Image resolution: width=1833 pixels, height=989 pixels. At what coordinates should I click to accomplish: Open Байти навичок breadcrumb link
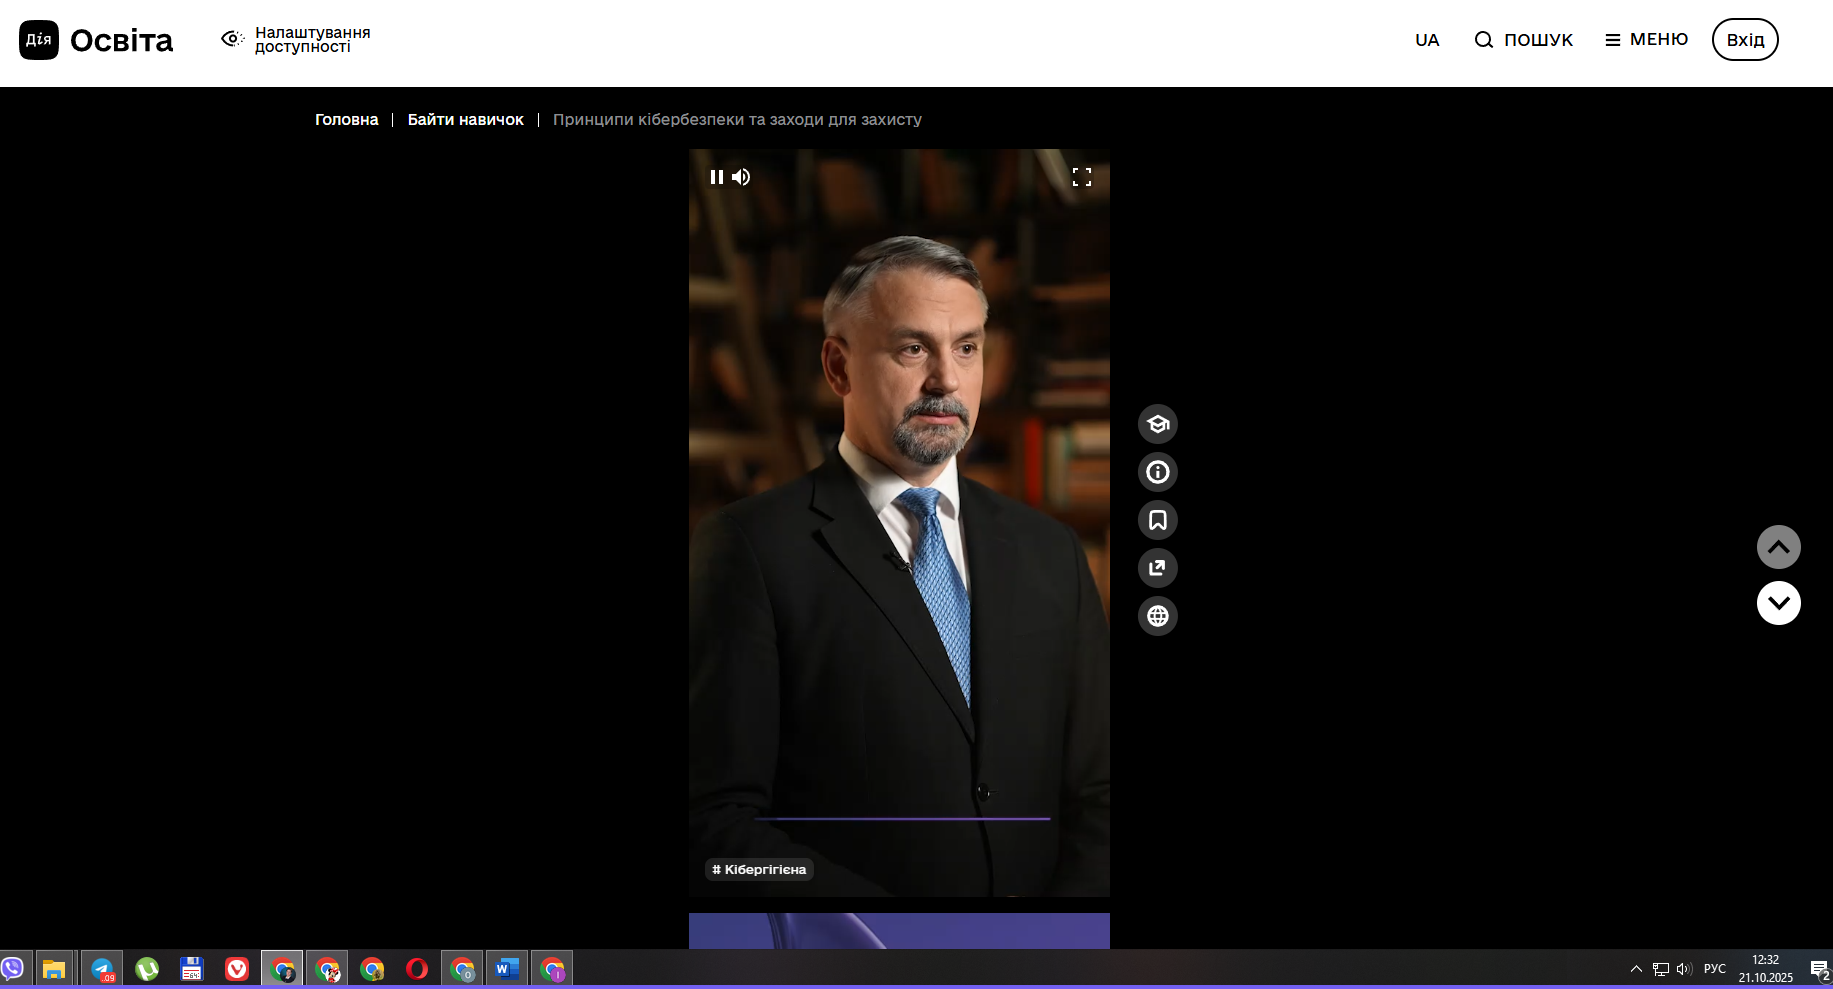(x=465, y=120)
